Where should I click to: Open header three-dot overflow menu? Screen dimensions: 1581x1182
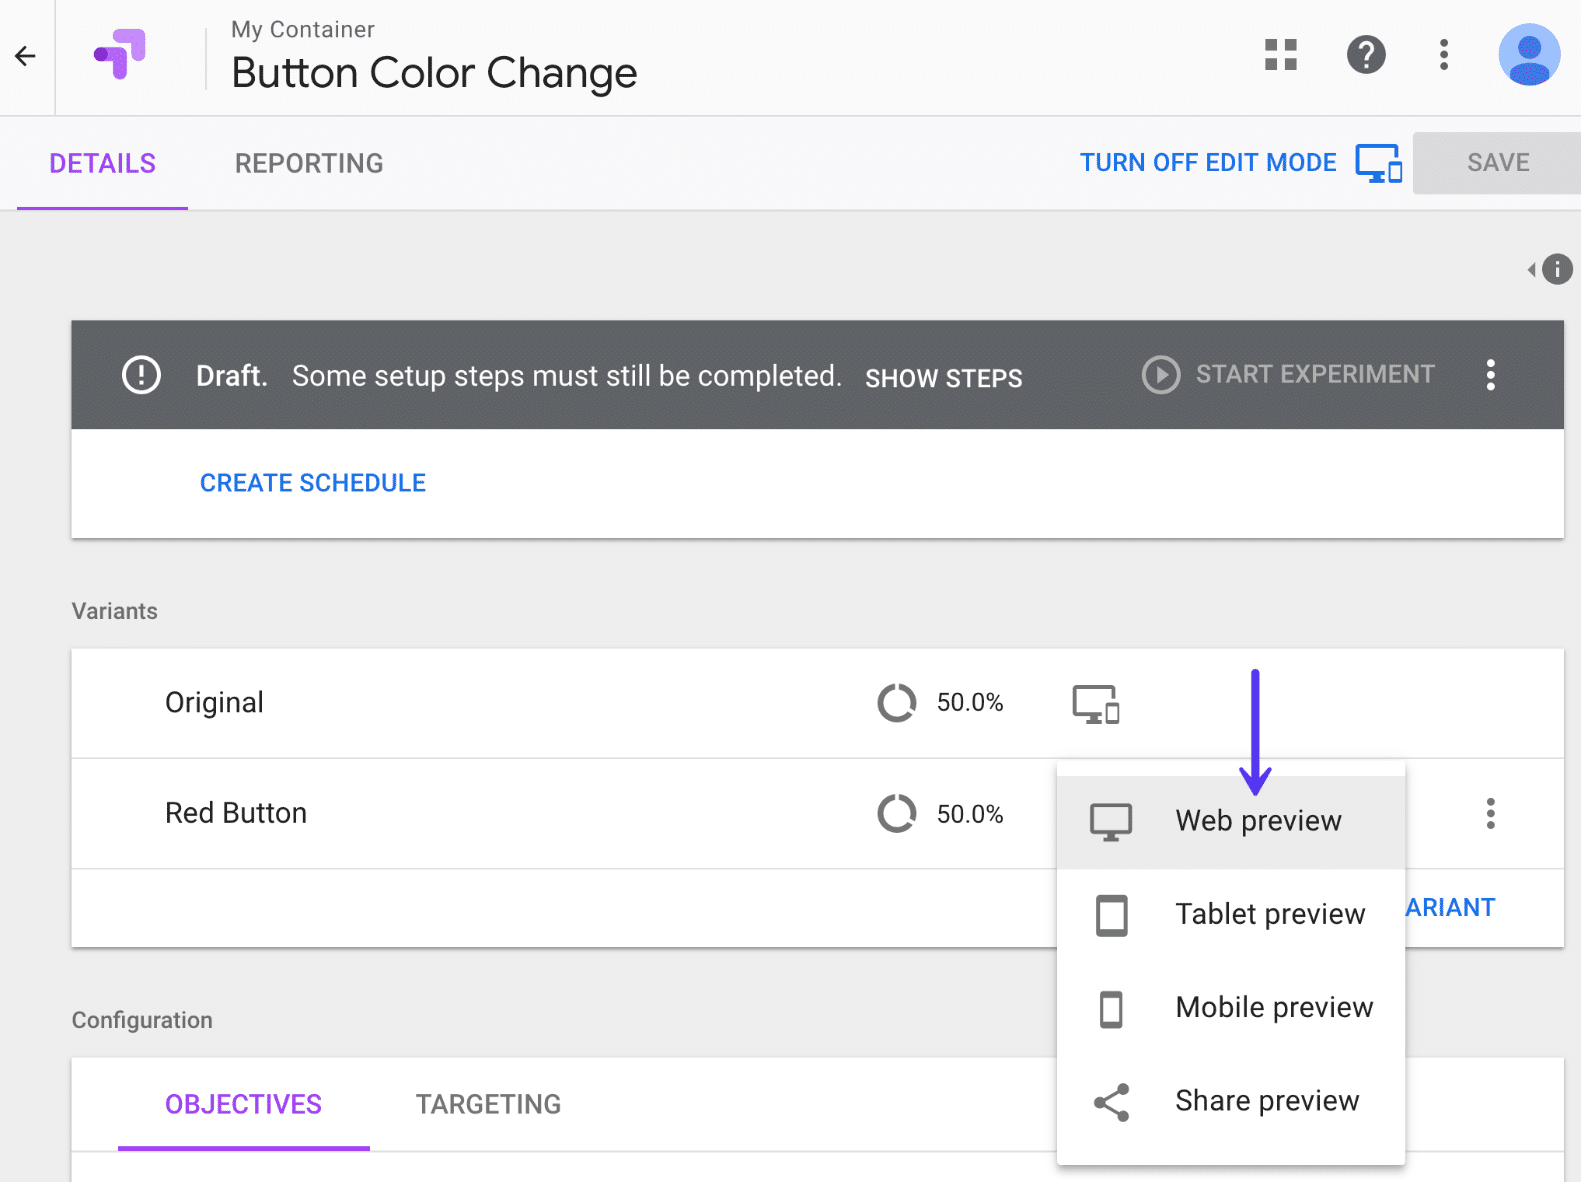[1443, 55]
